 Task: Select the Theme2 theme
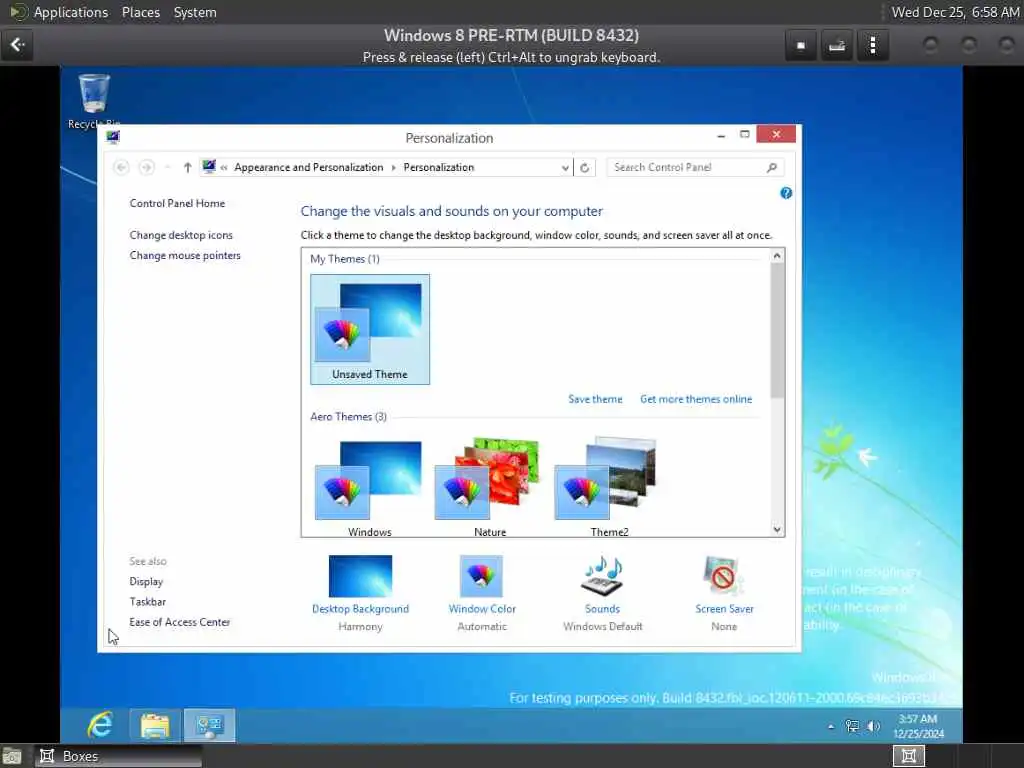(609, 488)
